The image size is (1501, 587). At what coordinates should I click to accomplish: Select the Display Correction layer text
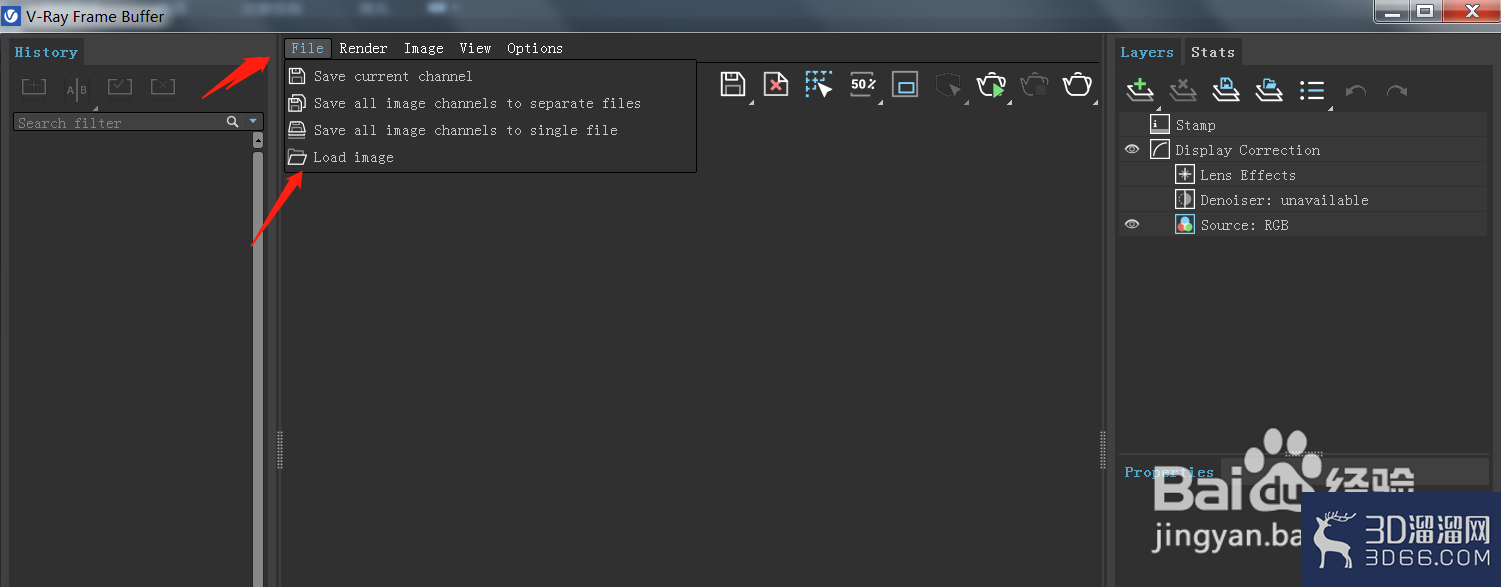coord(1248,150)
